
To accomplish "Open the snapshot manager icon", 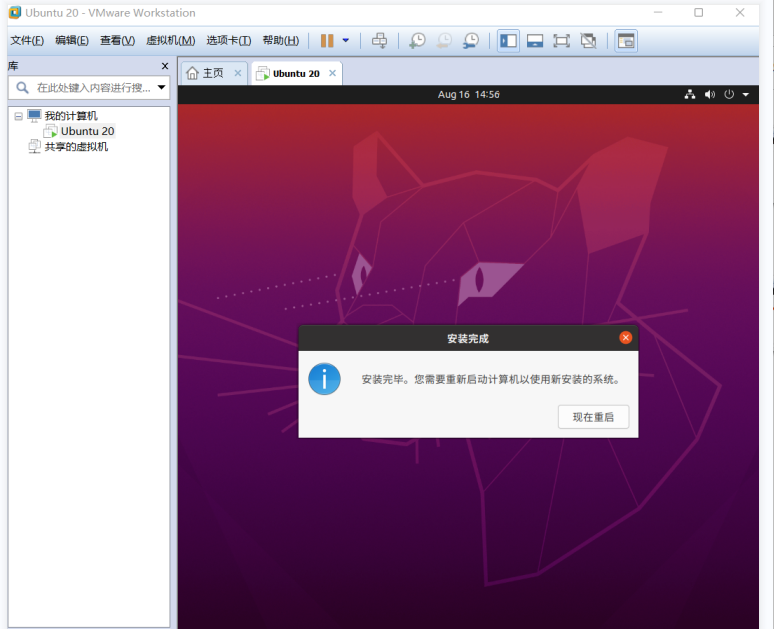I will (x=470, y=40).
